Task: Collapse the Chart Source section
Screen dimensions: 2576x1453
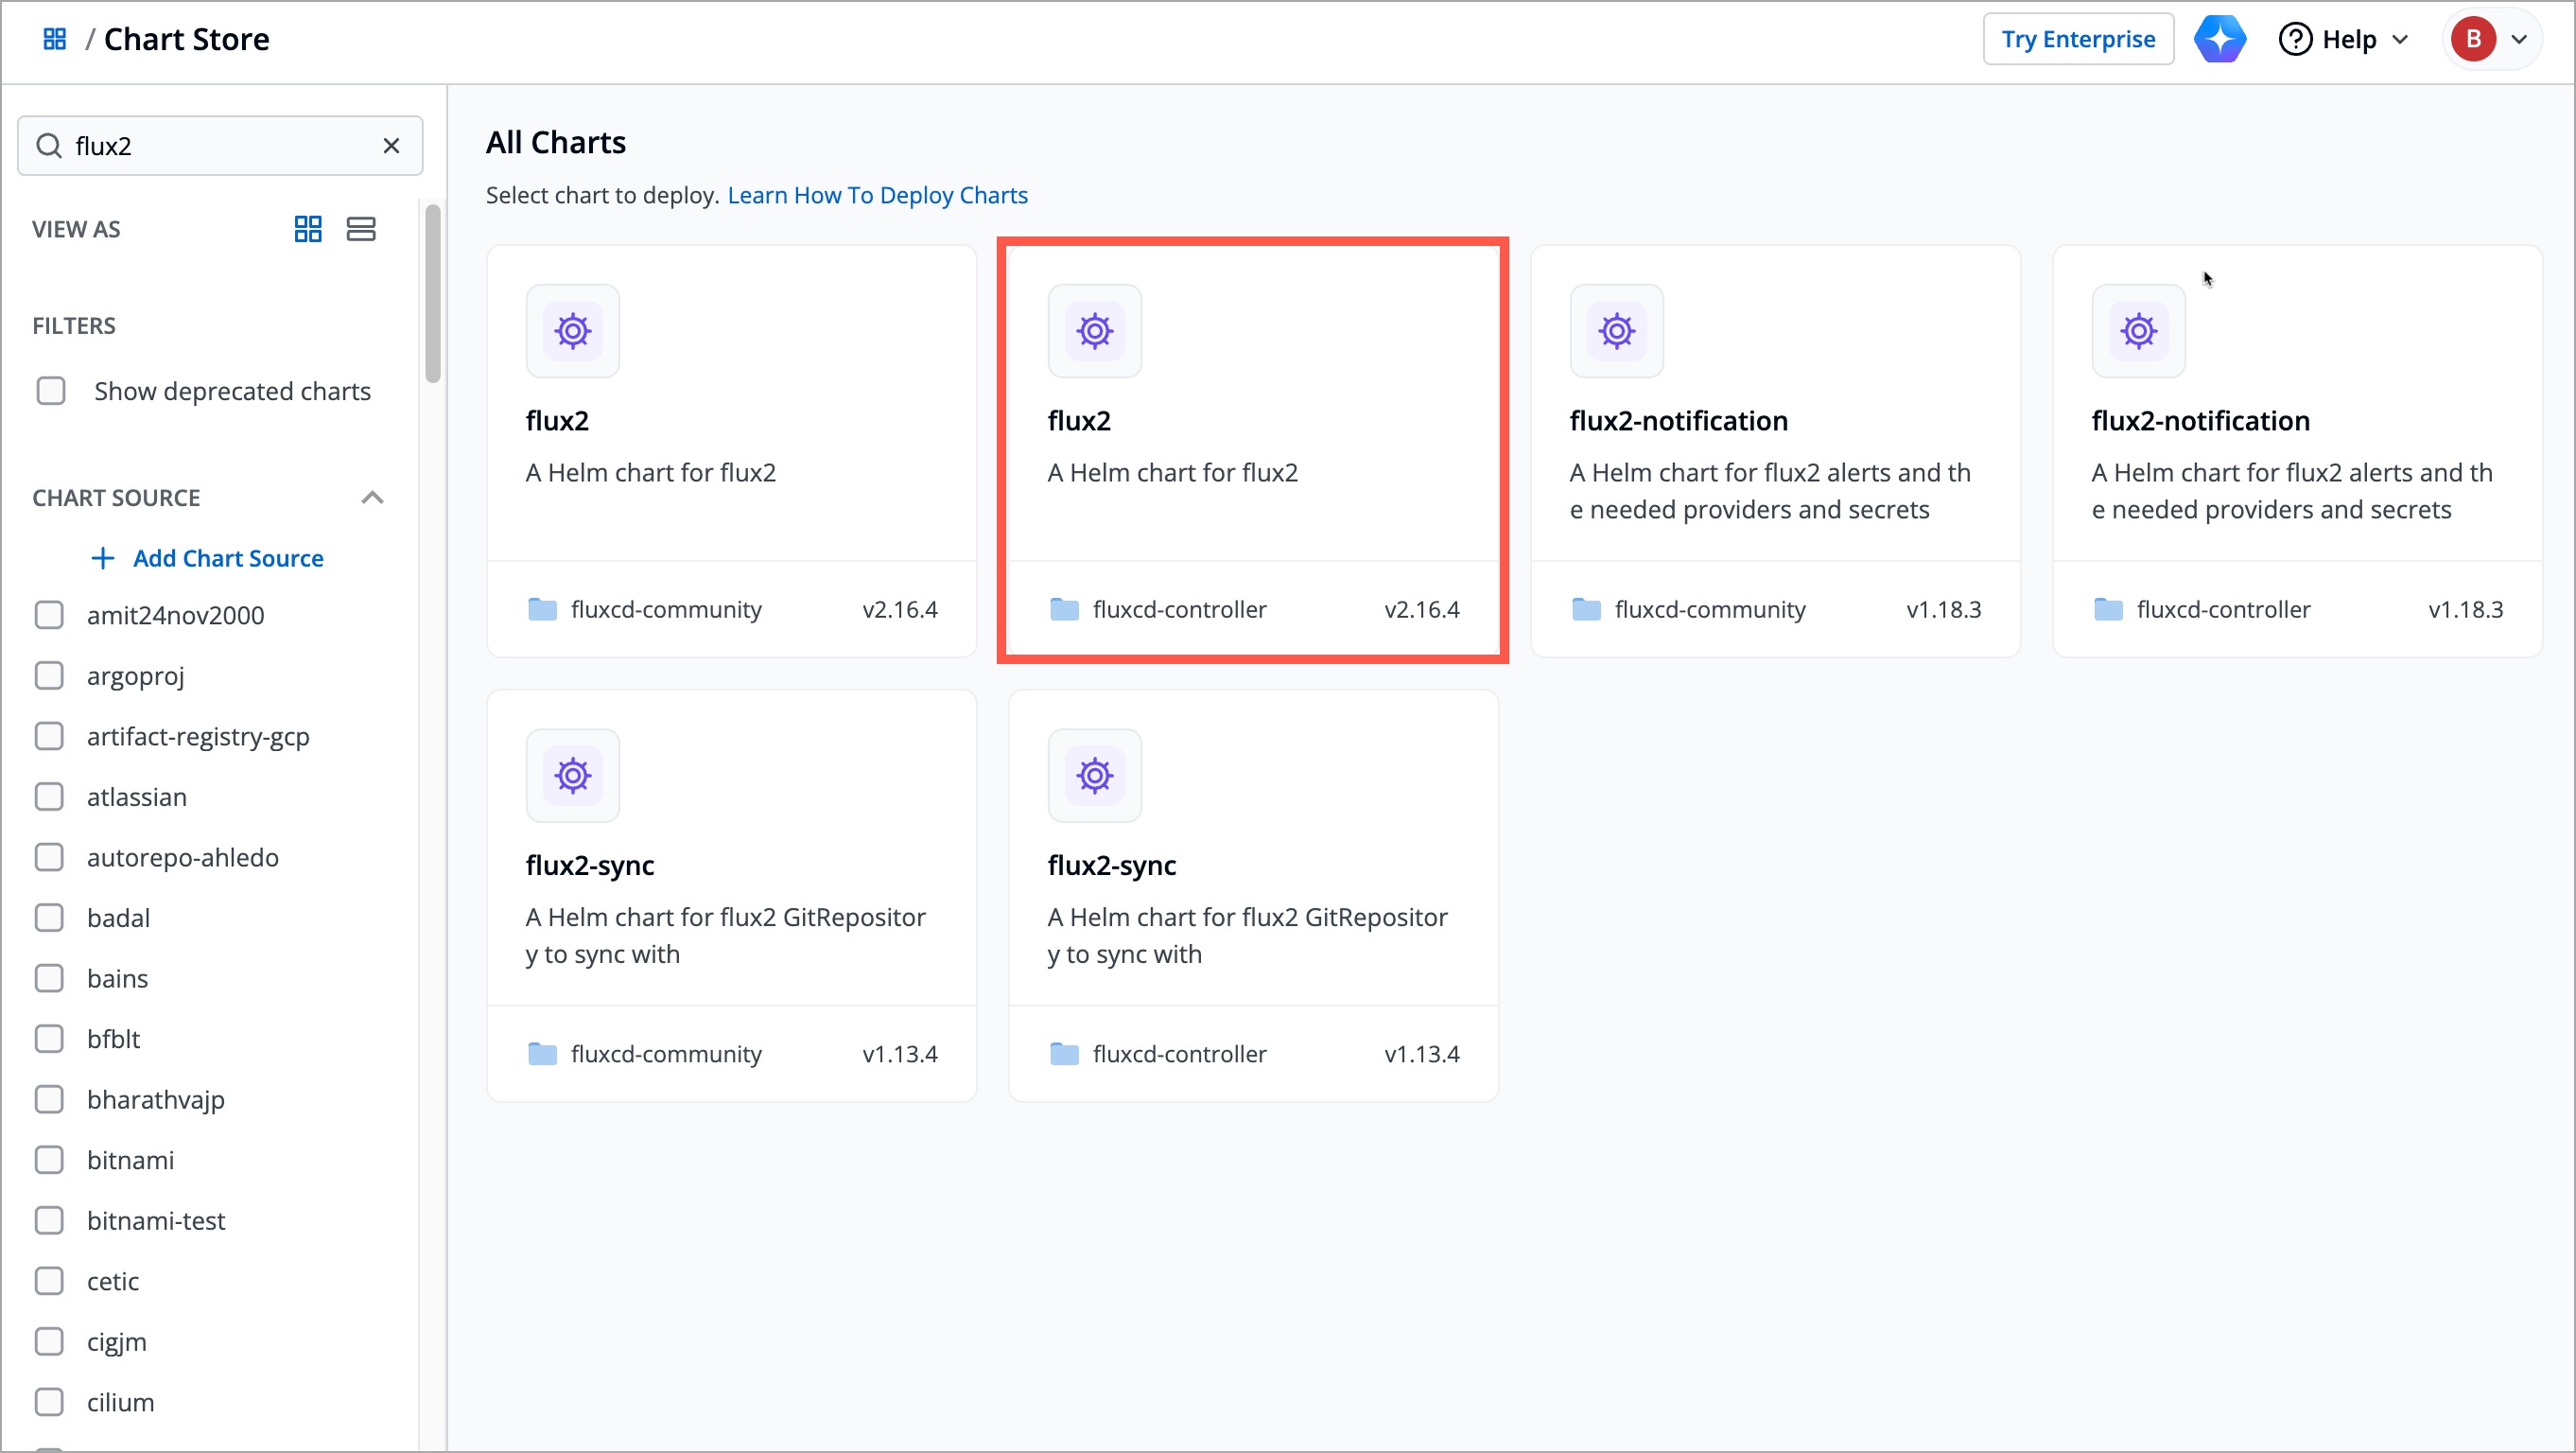Action: (372, 498)
